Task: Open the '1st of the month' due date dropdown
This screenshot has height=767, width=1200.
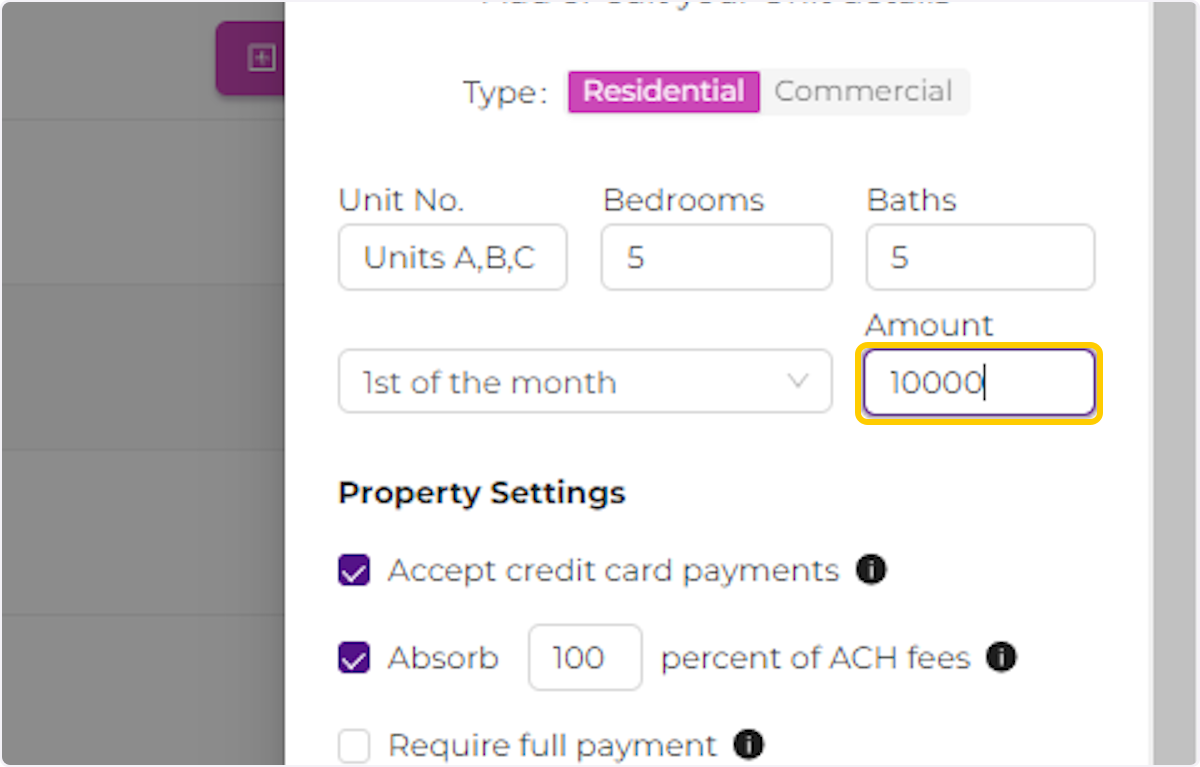Action: 585,381
